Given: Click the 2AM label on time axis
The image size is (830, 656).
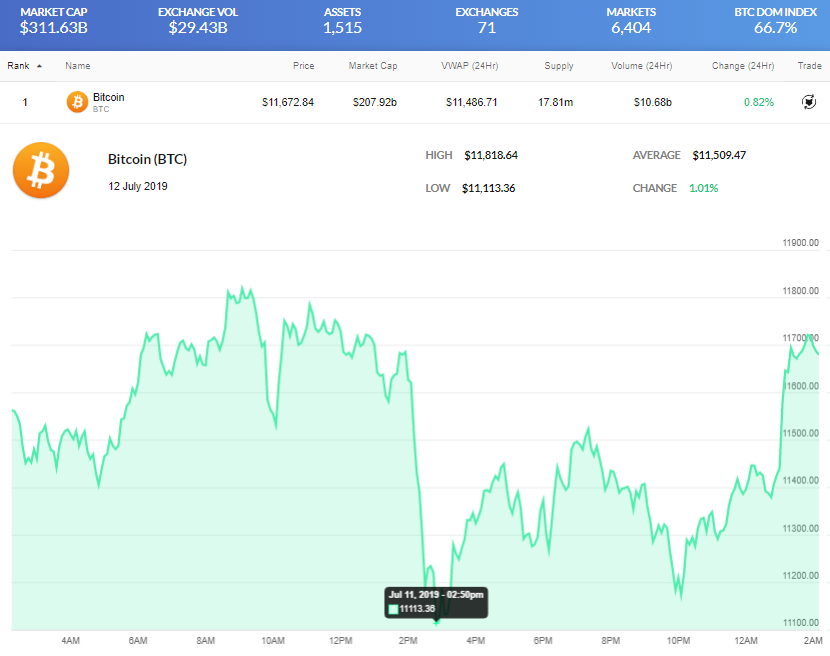Looking at the screenshot, I should 813,641.
